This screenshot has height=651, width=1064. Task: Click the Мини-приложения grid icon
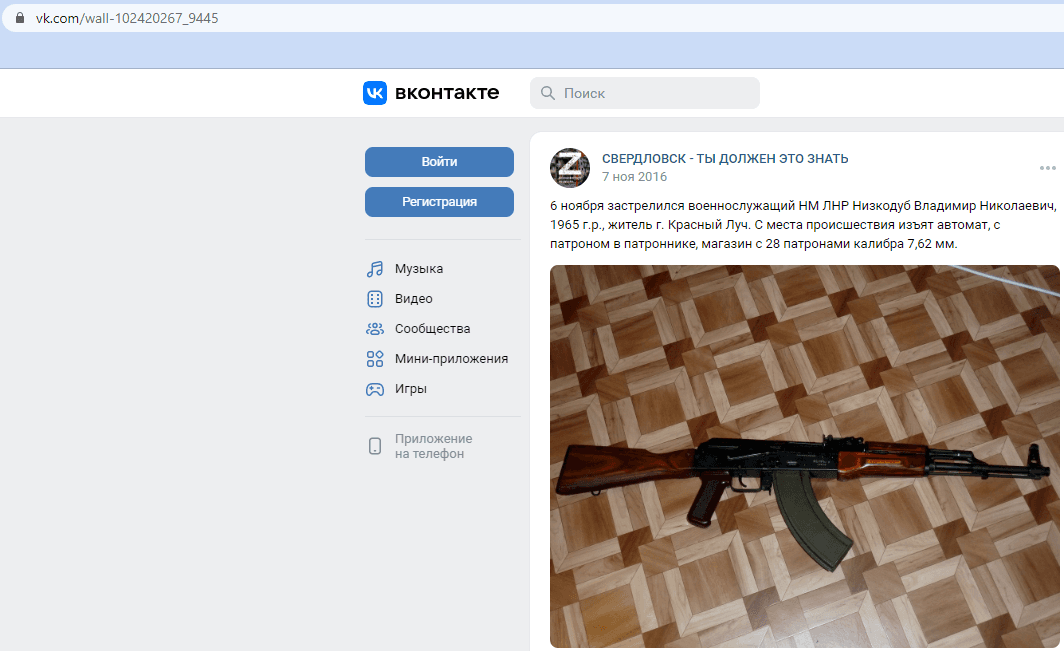click(375, 358)
